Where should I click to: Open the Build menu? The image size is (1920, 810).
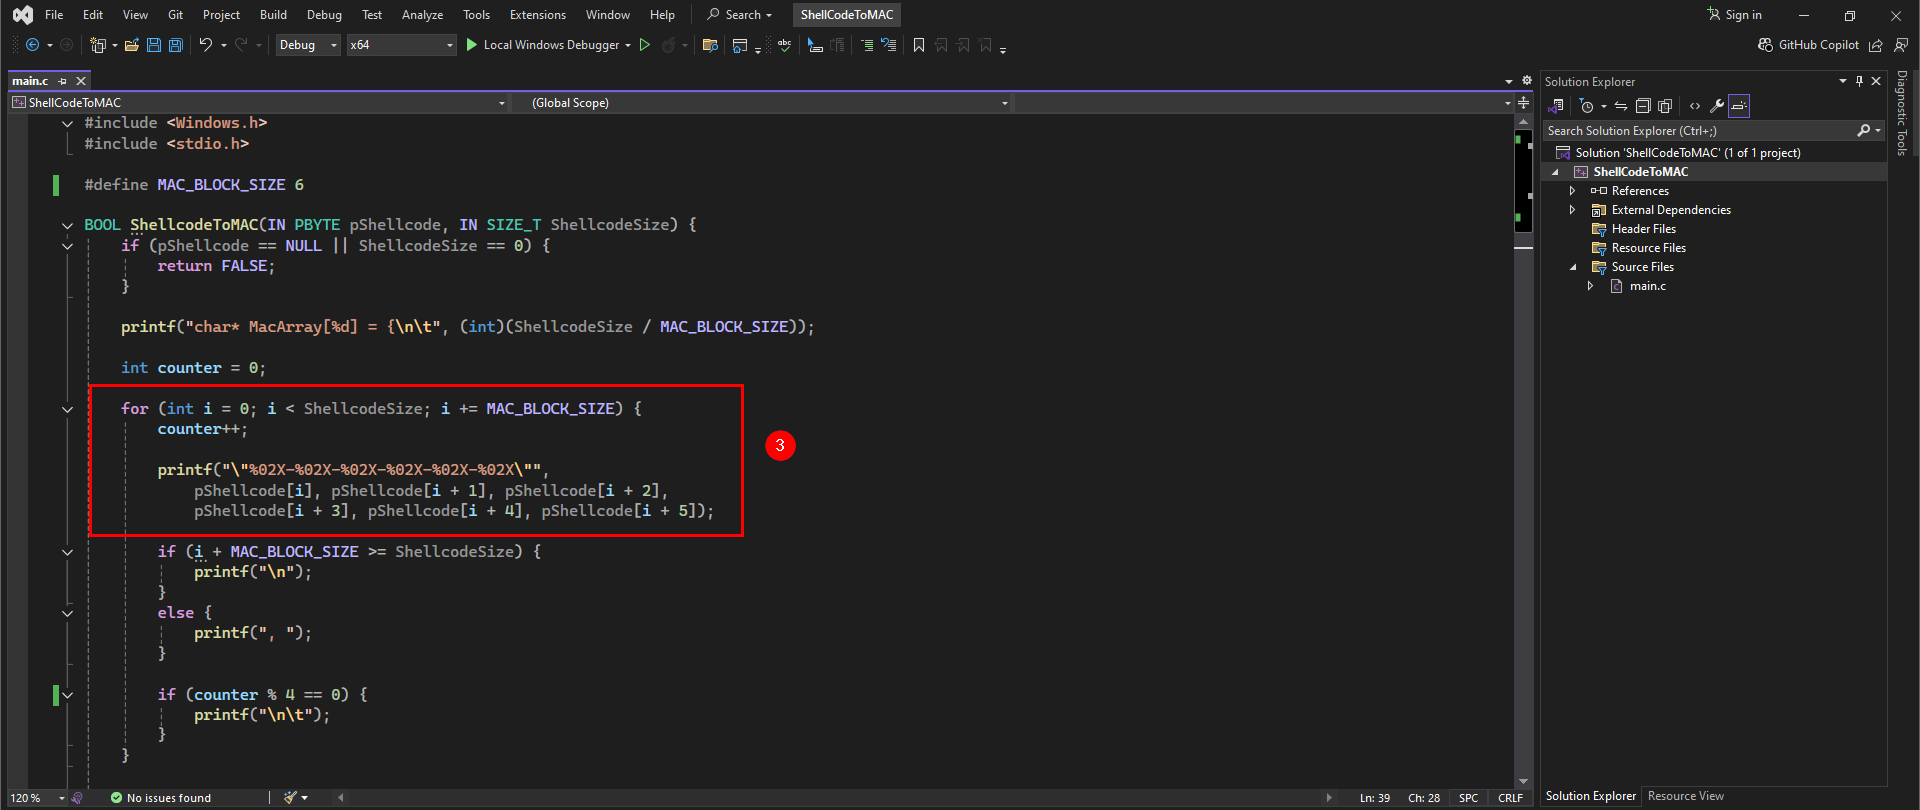[273, 15]
